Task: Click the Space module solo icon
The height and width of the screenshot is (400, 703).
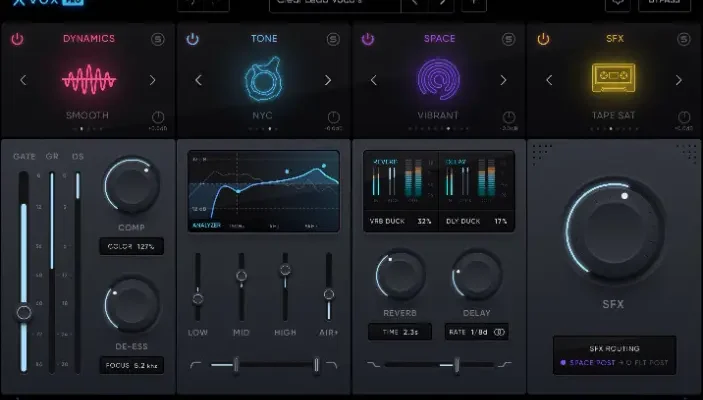Action: pyautogui.click(x=509, y=39)
